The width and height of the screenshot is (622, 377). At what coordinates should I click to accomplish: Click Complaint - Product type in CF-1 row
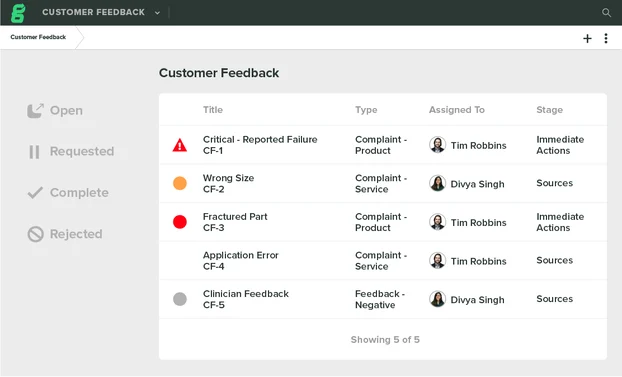[381, 145]
